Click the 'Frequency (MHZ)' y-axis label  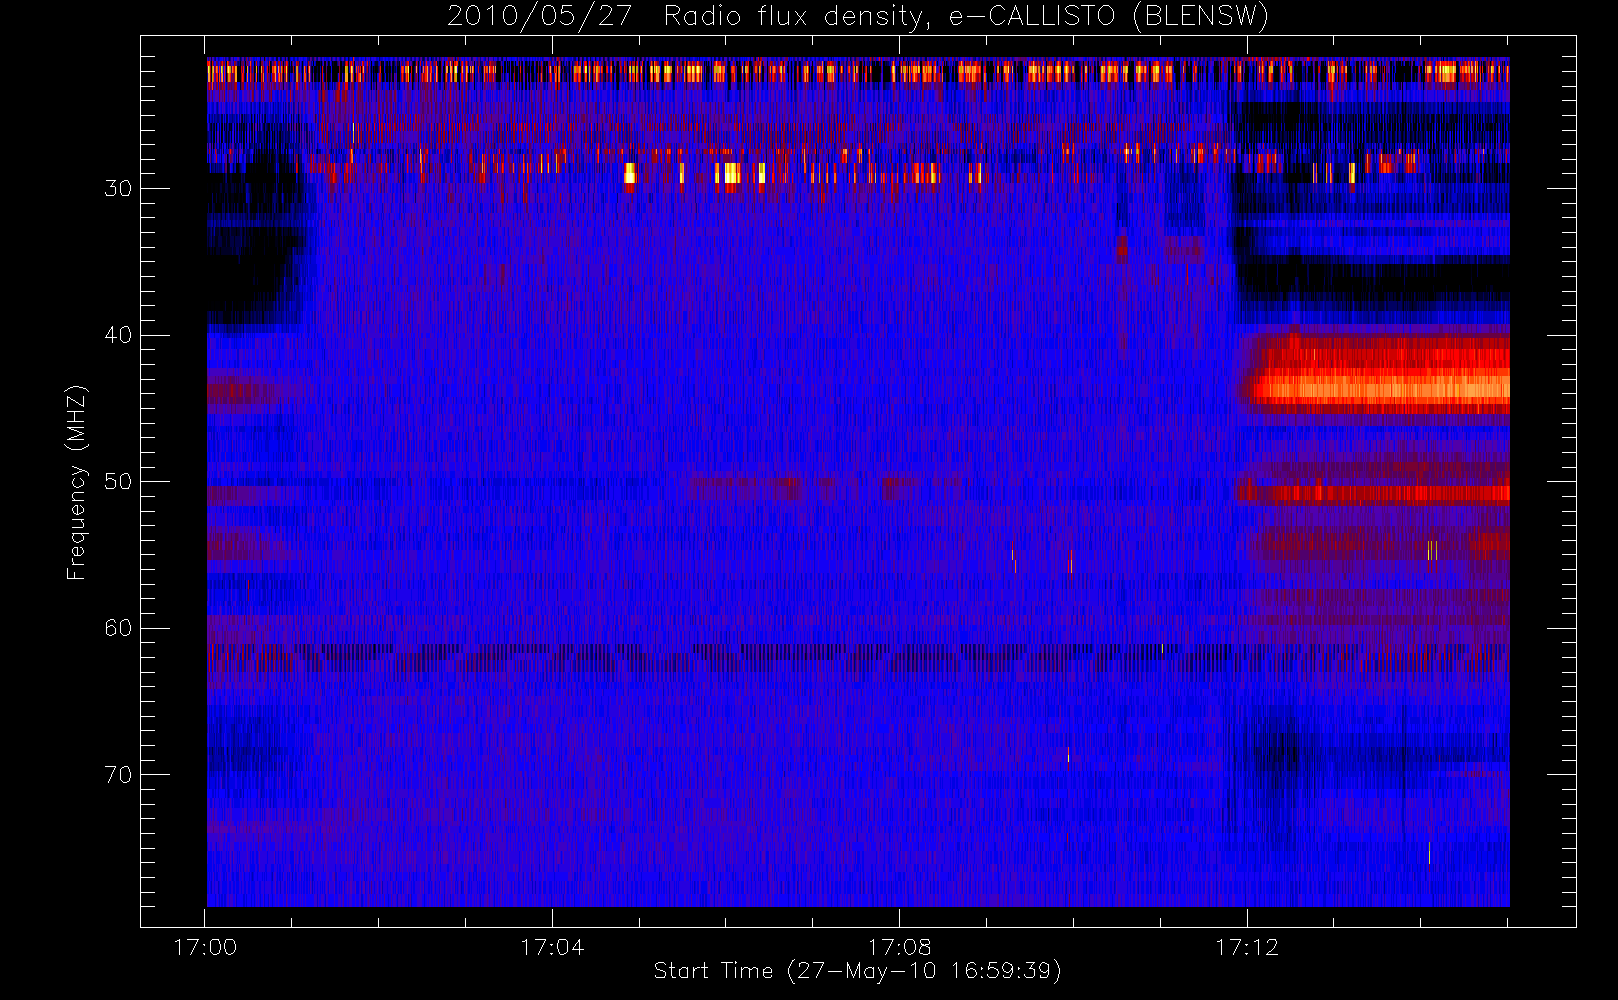point(77,482)
